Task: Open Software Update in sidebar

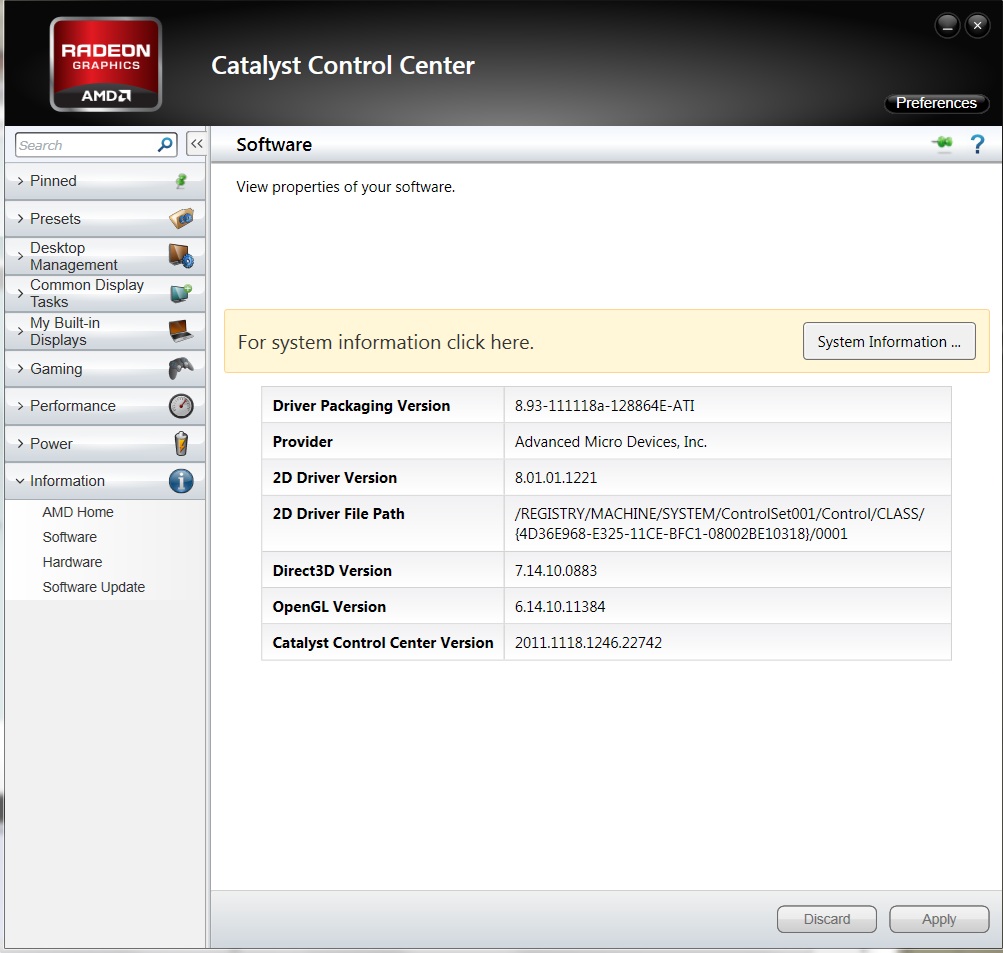Action: click(94, 587)
